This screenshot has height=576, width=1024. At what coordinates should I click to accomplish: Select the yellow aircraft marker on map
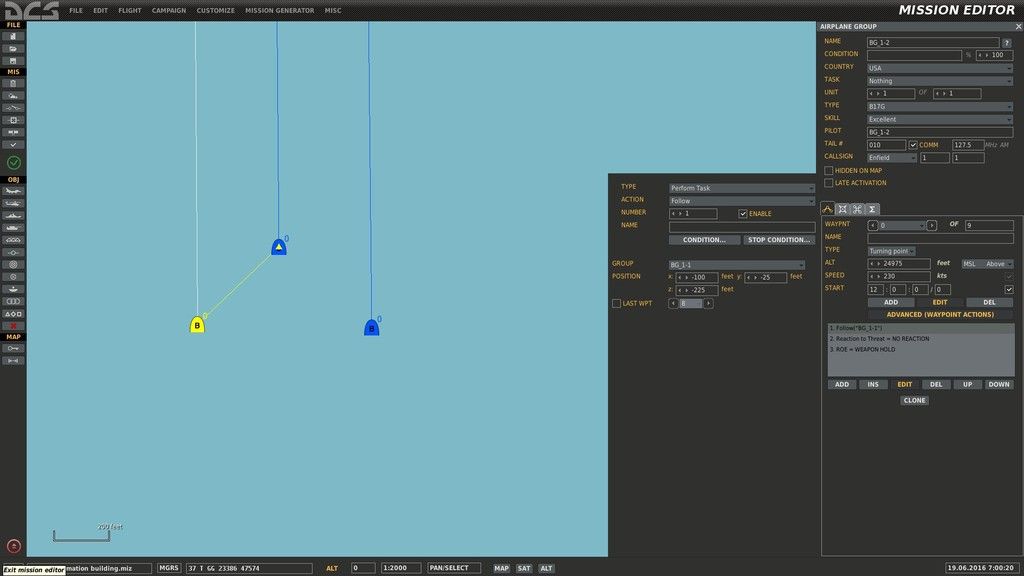pos(197,325)
